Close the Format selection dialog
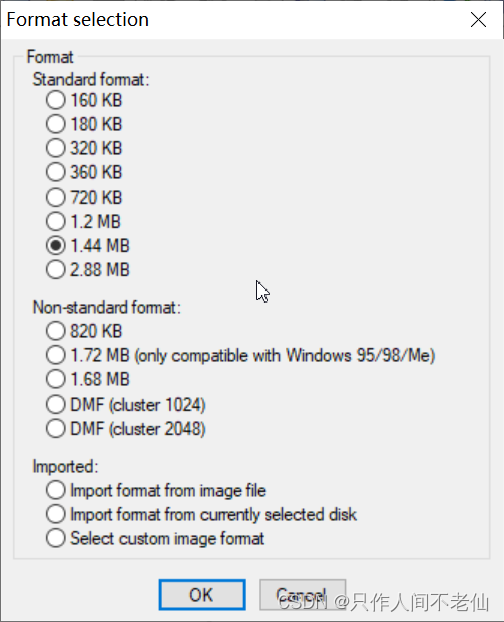Screen dimensions: 504x622 [479, 19]
